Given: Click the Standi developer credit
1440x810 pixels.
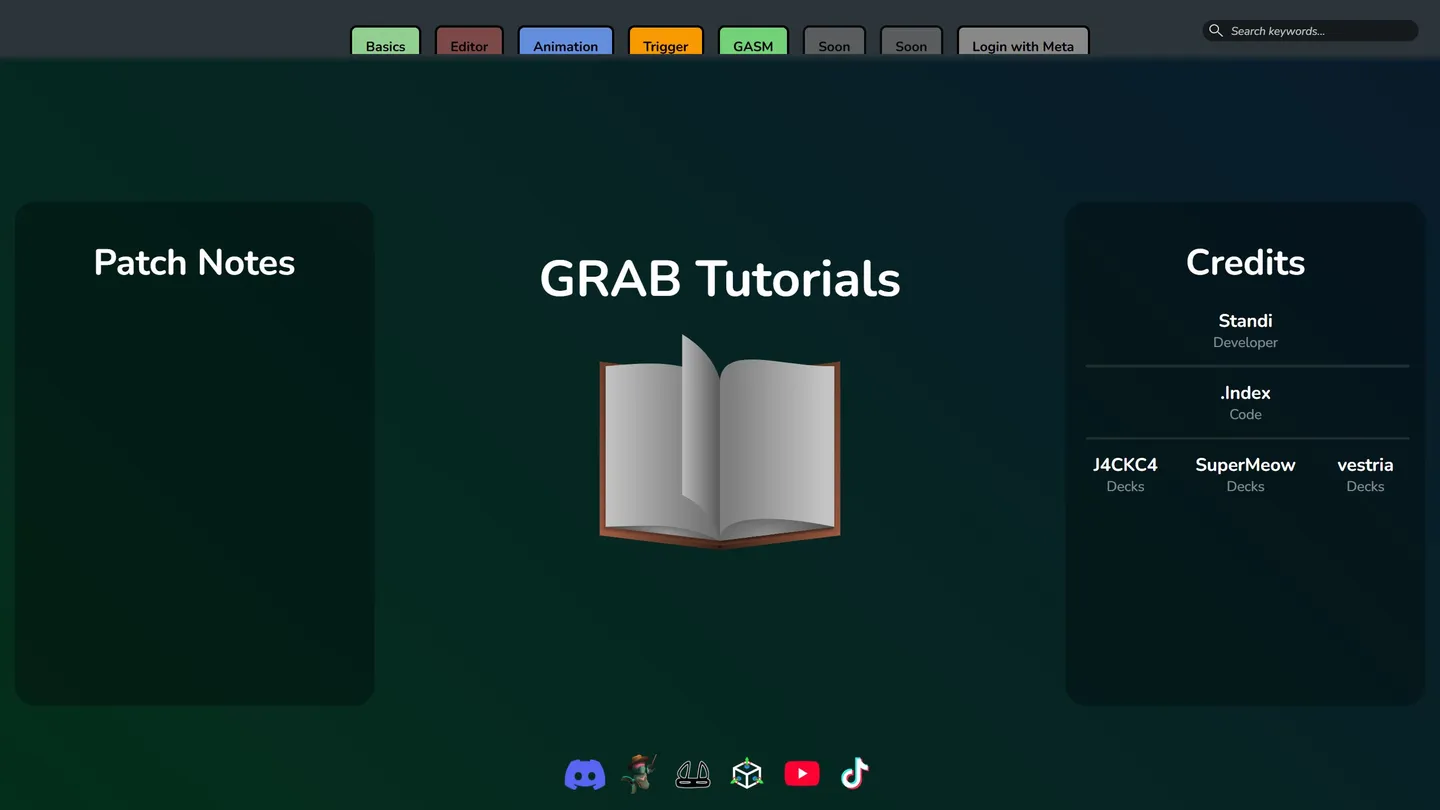Looking at the screenshot, I should tap(1245, 321).
